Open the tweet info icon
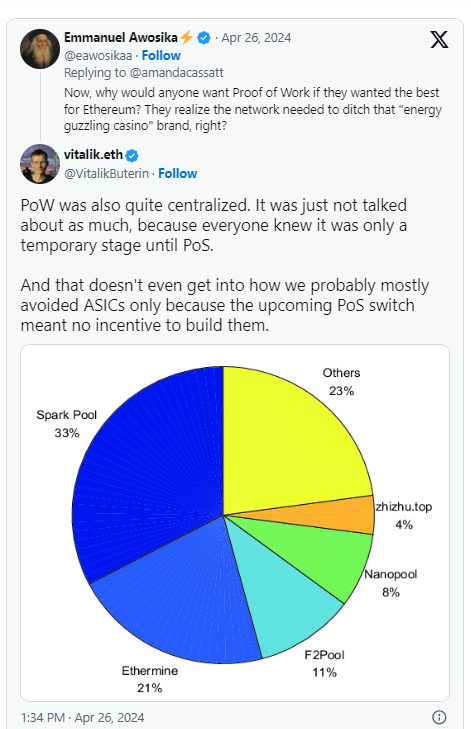The width and height of the screenshot is (471, 729). [x=439, y=717]
